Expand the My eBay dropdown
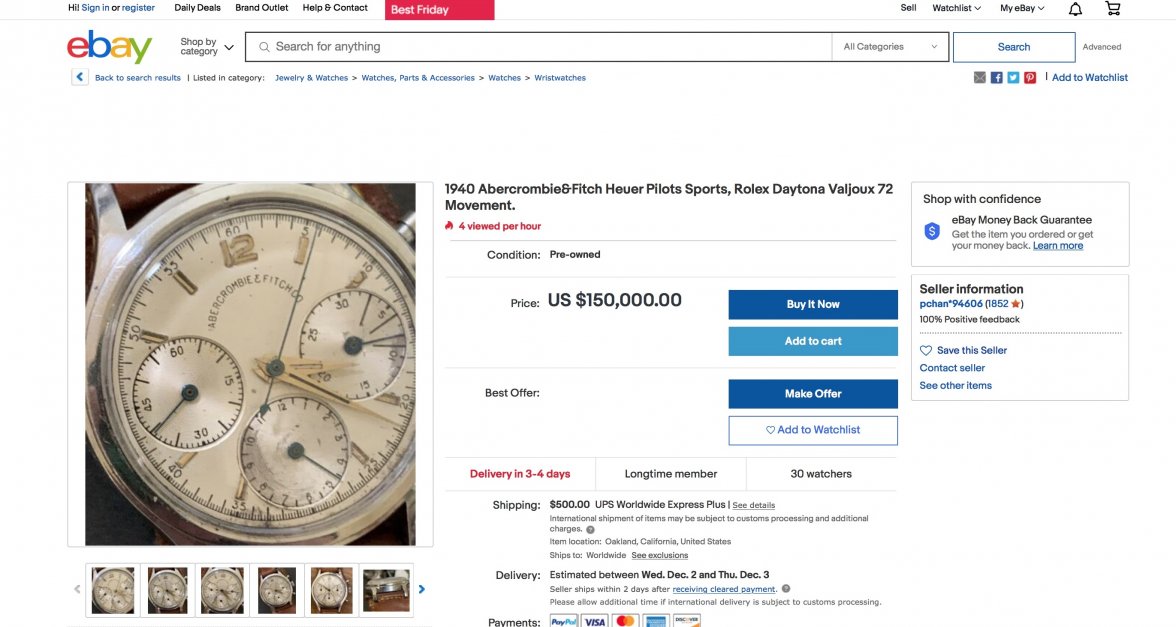 pos(1022,8)
